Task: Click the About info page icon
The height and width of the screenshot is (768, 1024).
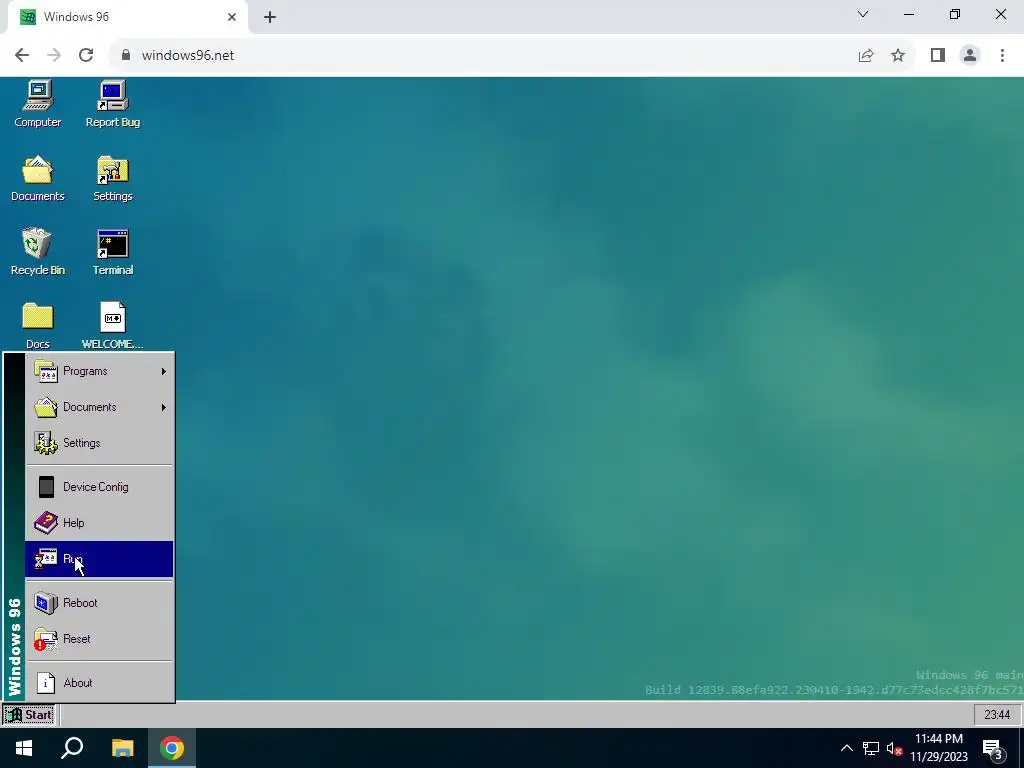Action: pos(46,683)
